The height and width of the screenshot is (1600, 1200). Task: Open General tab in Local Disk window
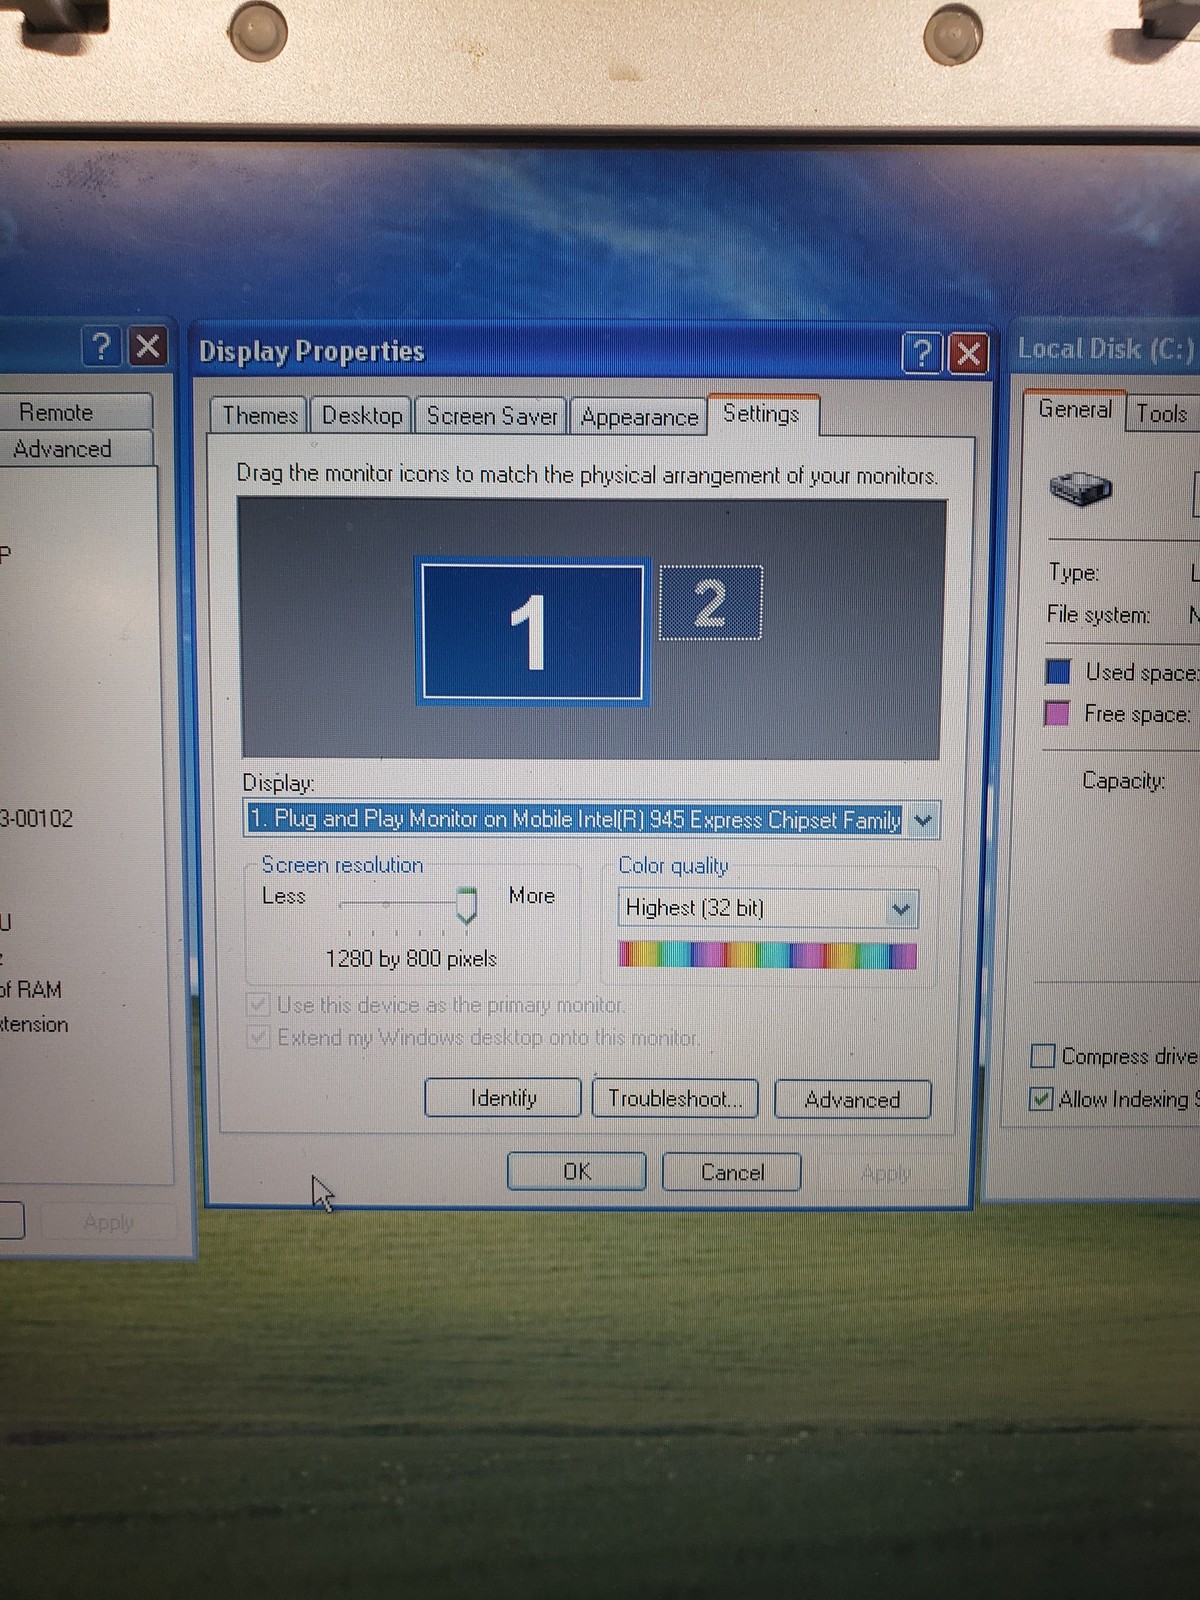coord(1075,409)
